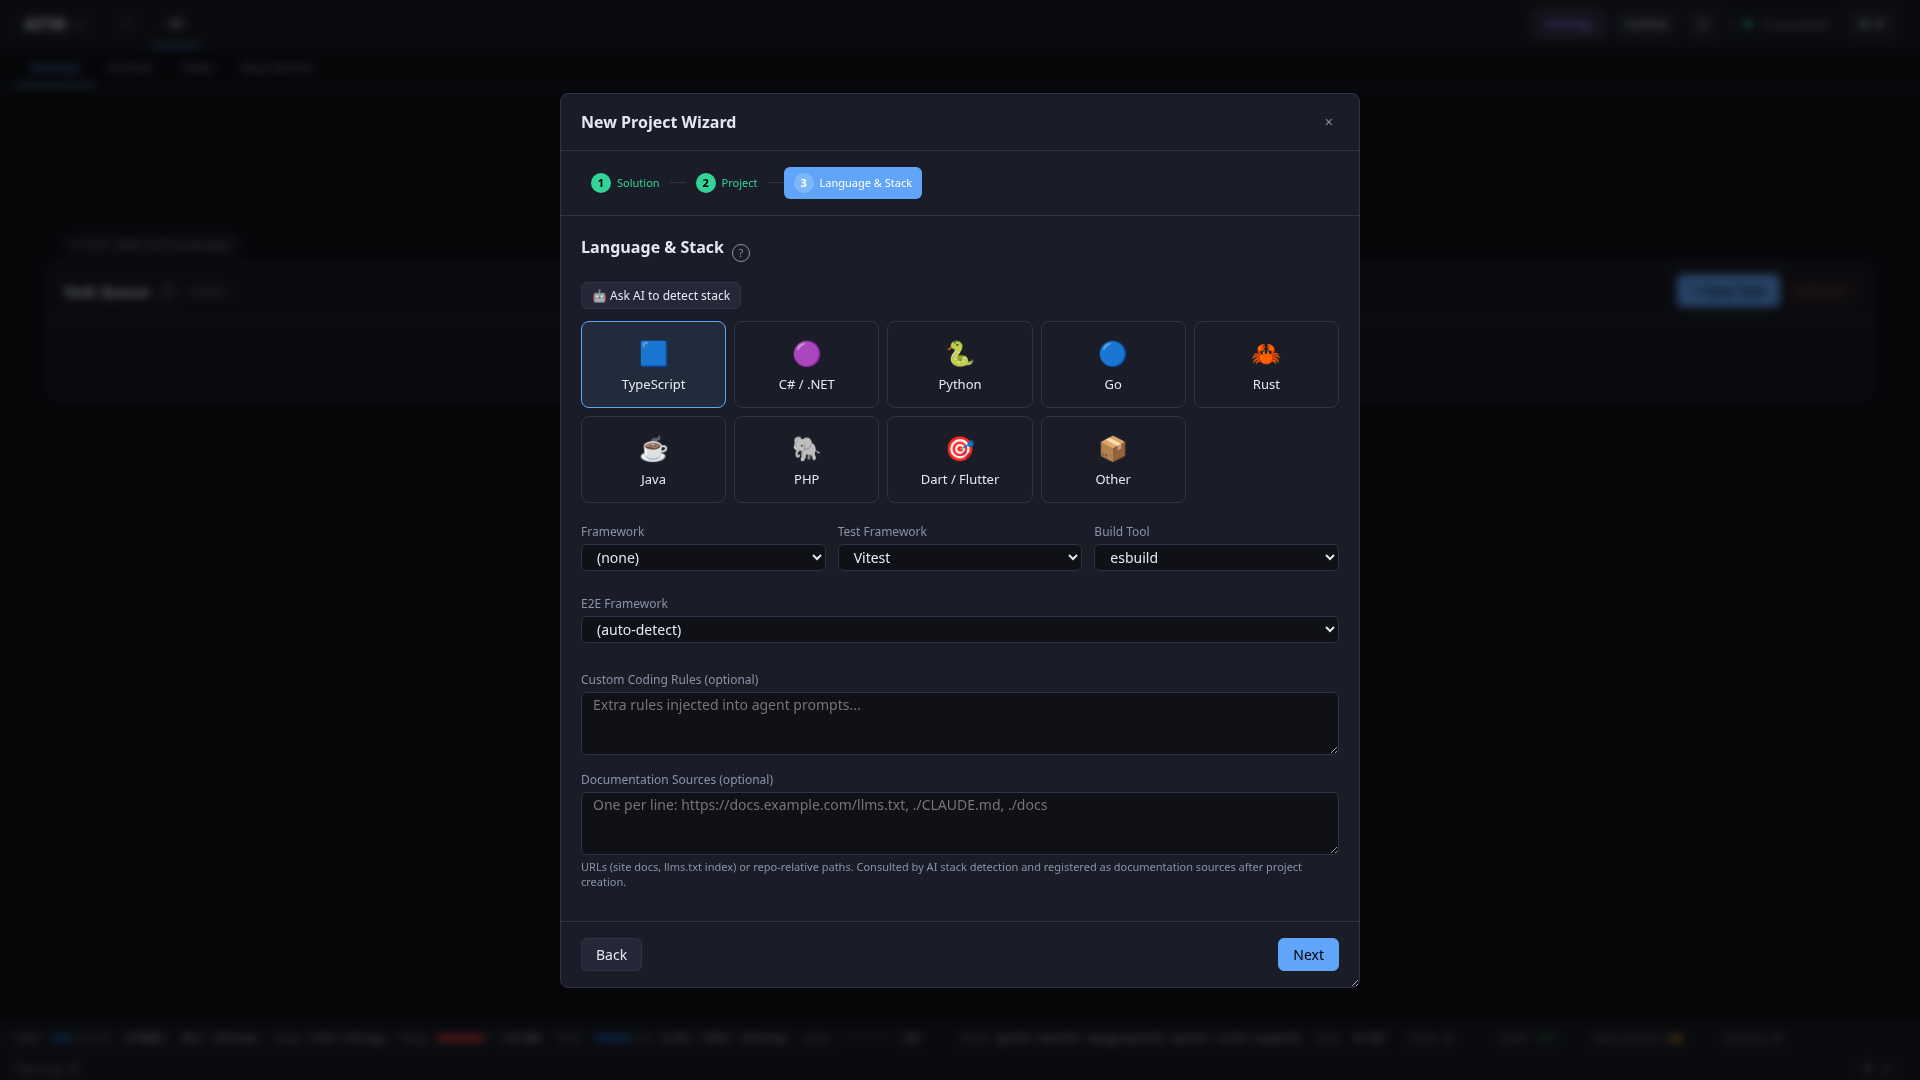Select the Go language card

pos(1113,364)
